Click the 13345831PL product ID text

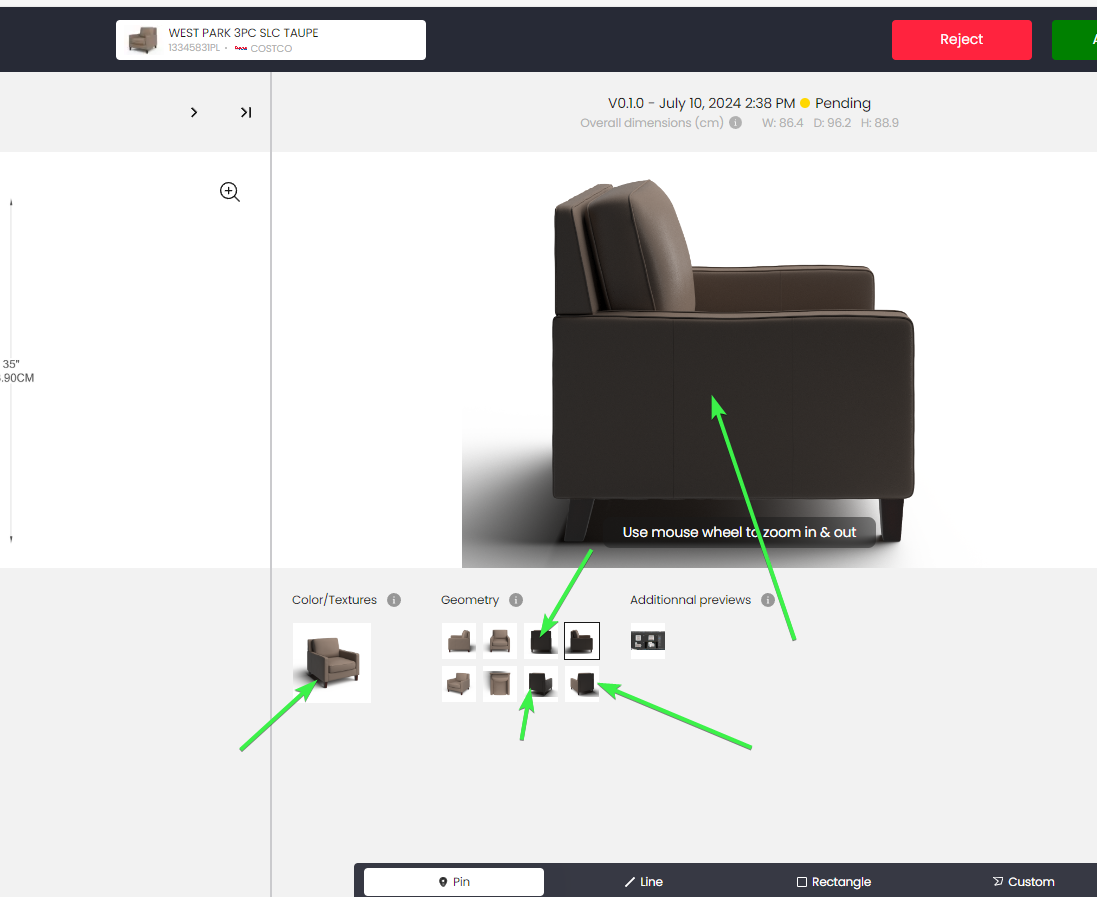point(194,48)
